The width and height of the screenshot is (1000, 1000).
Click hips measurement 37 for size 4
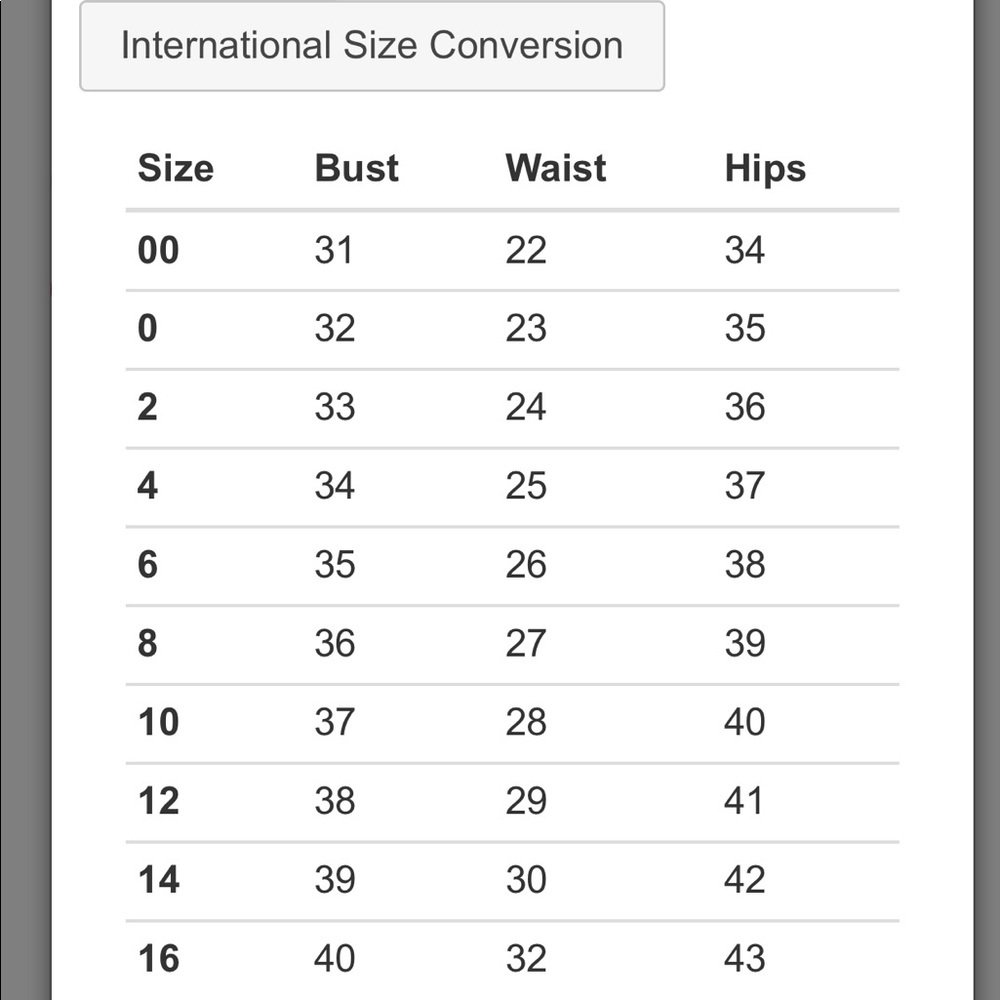(744, 486)
